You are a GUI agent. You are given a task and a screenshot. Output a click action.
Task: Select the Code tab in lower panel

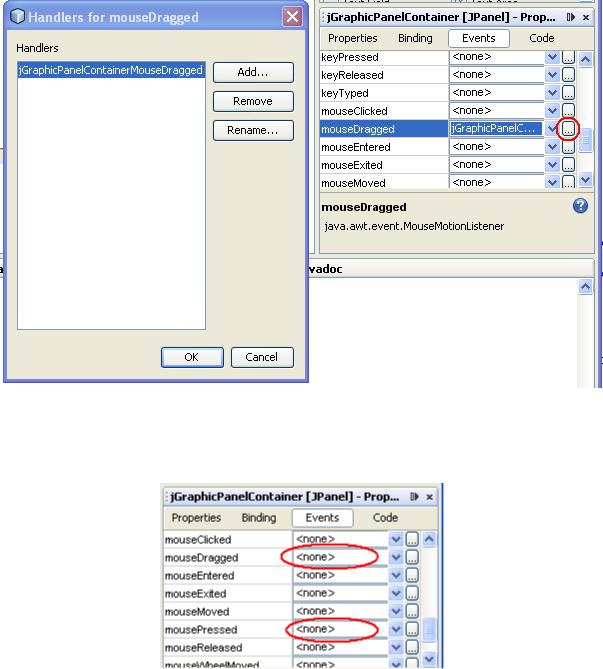point(385,518)
